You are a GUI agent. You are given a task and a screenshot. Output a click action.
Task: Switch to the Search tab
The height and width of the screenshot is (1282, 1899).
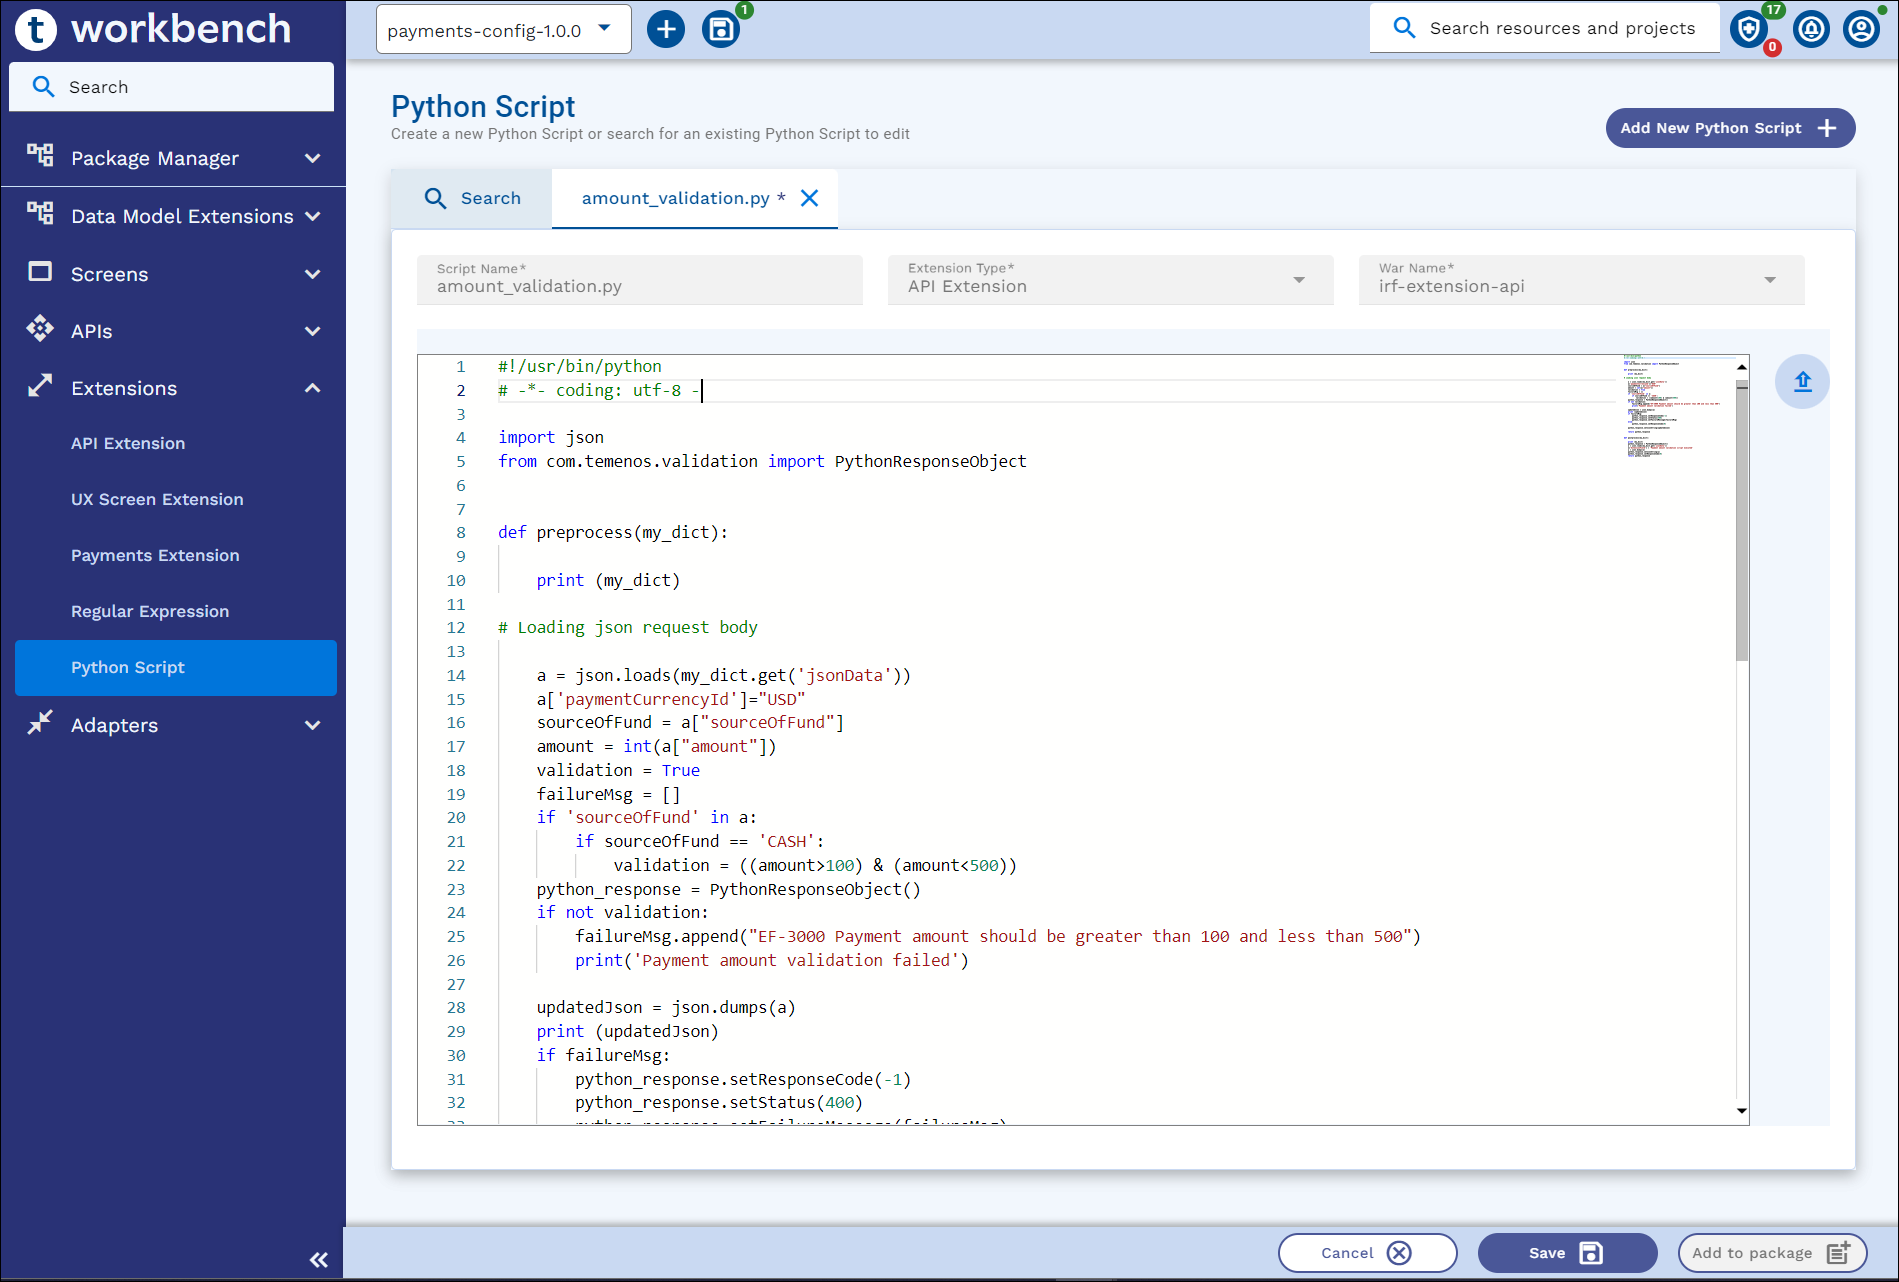tap(472, 198)
